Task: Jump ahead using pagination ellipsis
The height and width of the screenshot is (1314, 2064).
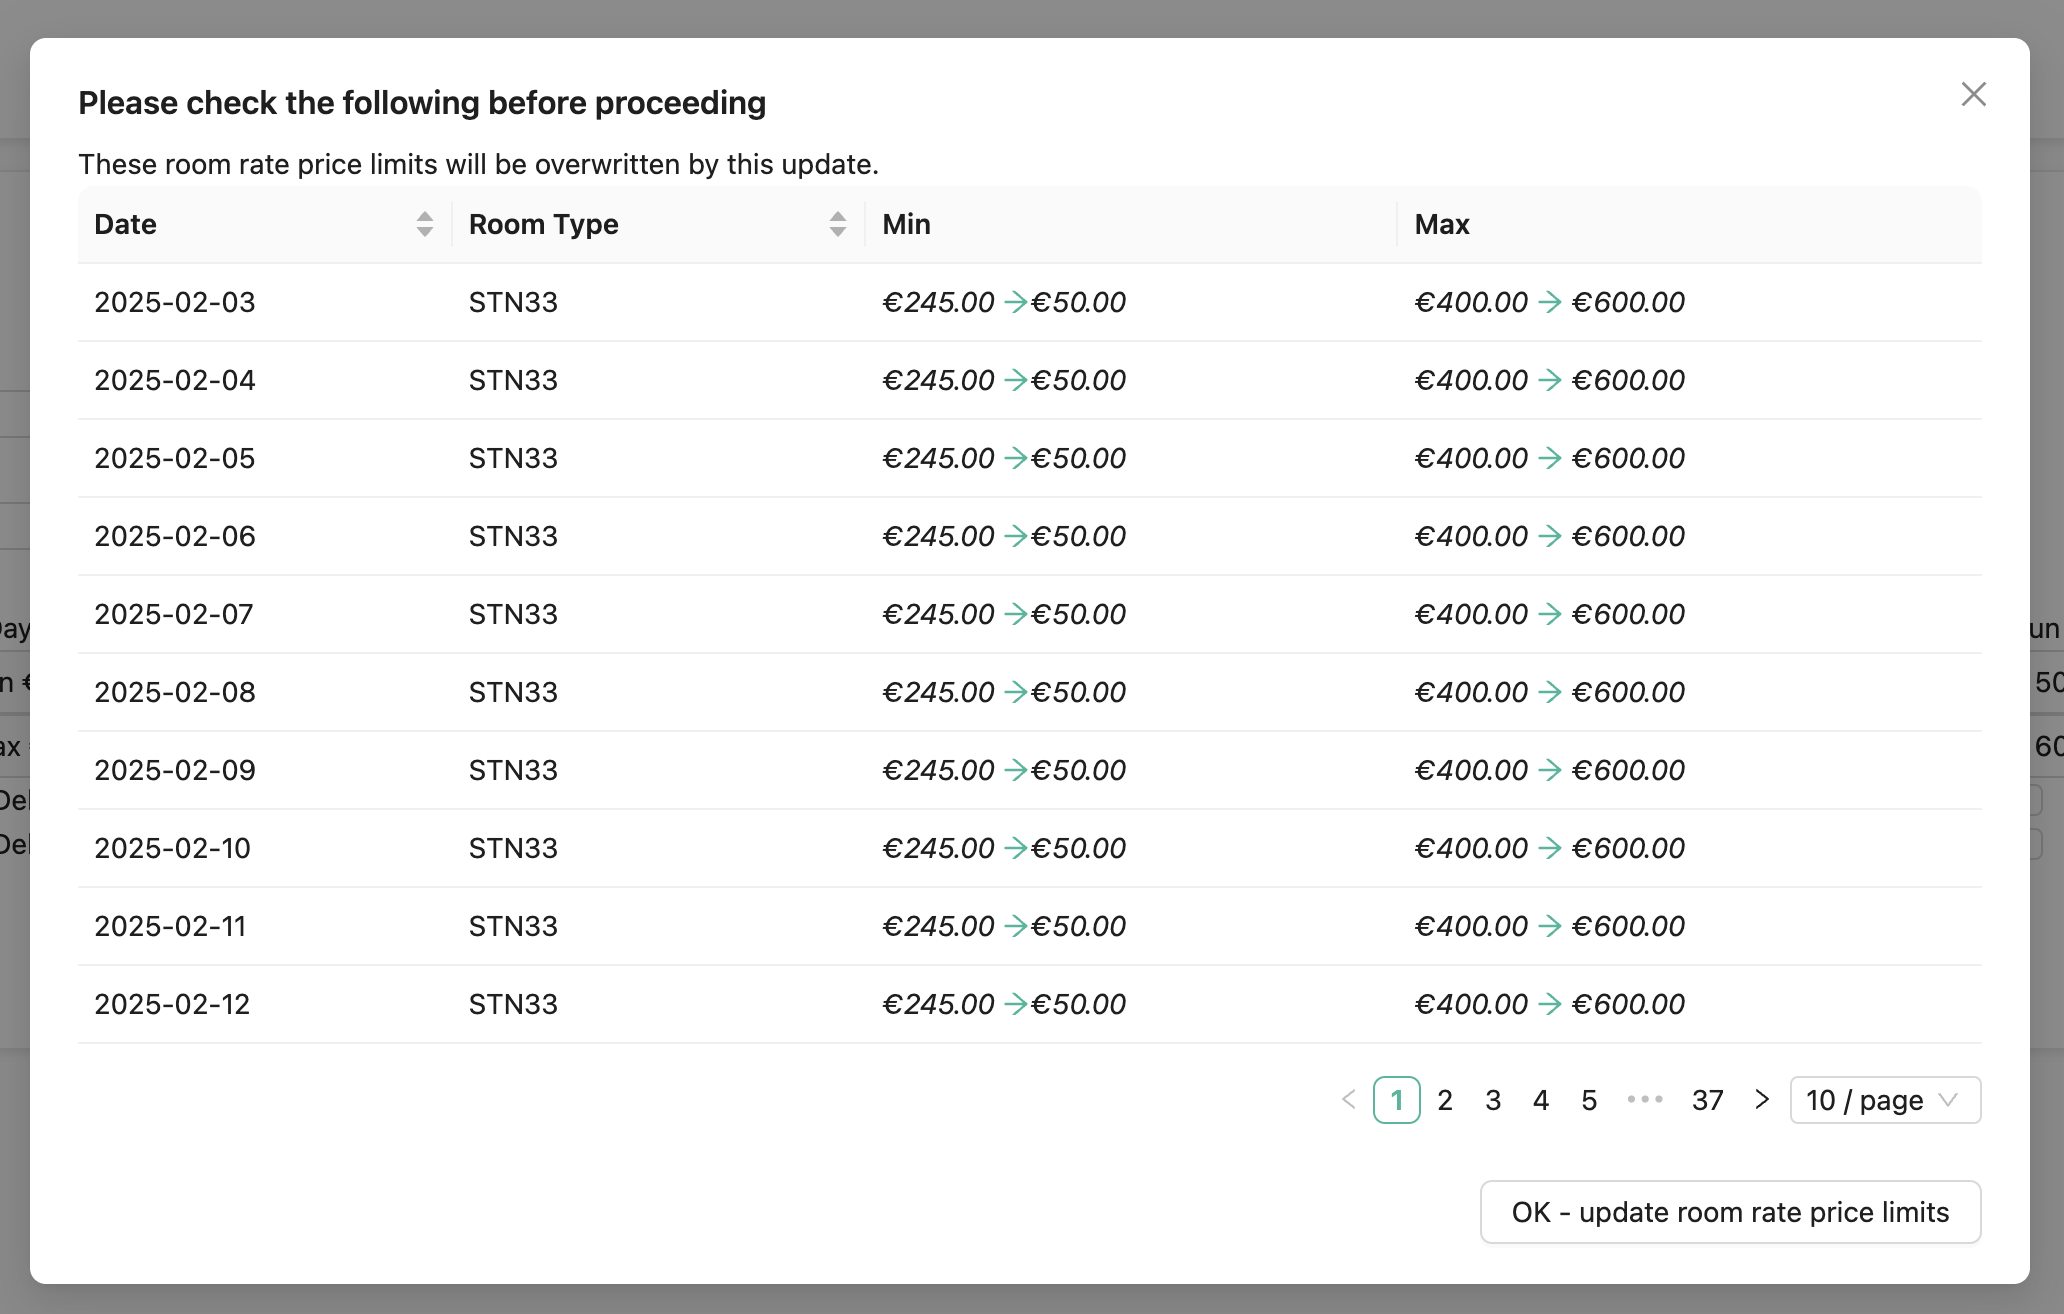Action: [x=1645, y=1100]
